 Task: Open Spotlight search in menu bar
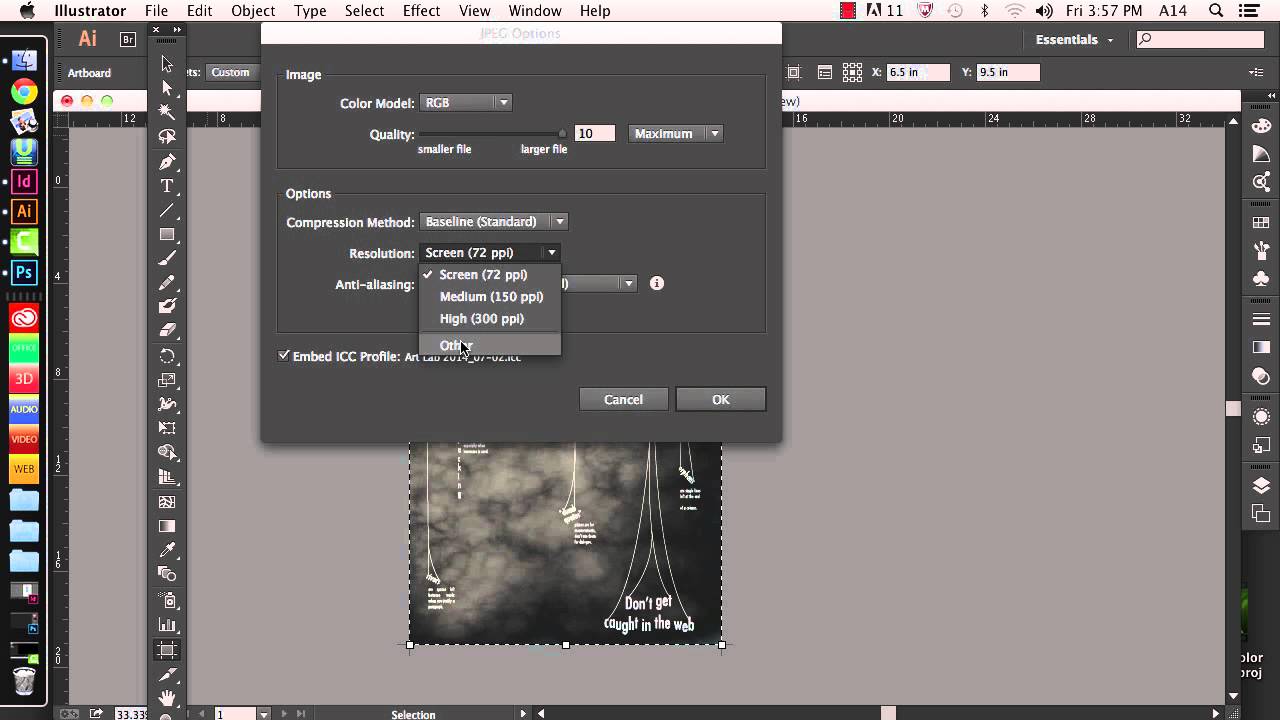pyautogui.click(x=1216, y=11)
